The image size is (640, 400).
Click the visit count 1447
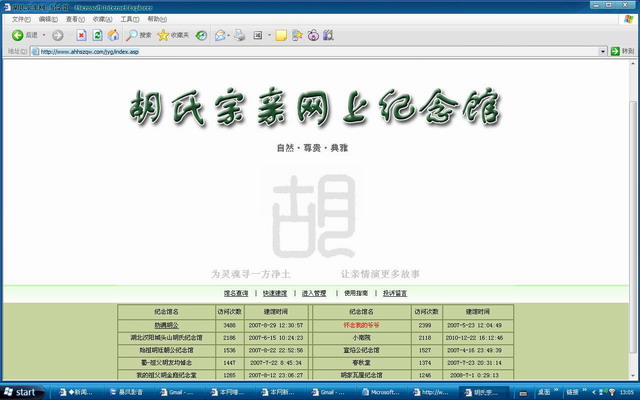229,362
